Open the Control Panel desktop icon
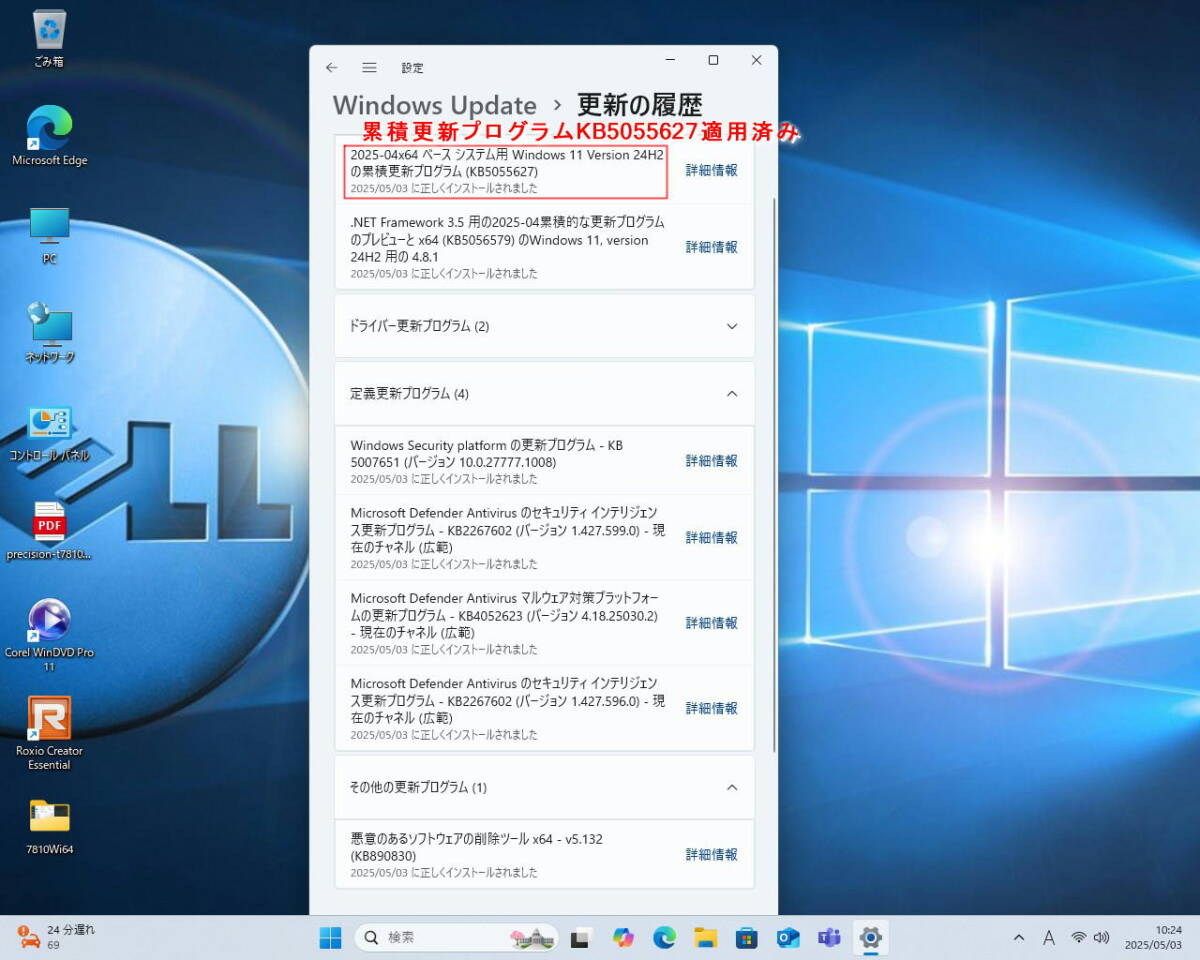The height and width of the screenshot is (960, 1200). pos(49,424)
